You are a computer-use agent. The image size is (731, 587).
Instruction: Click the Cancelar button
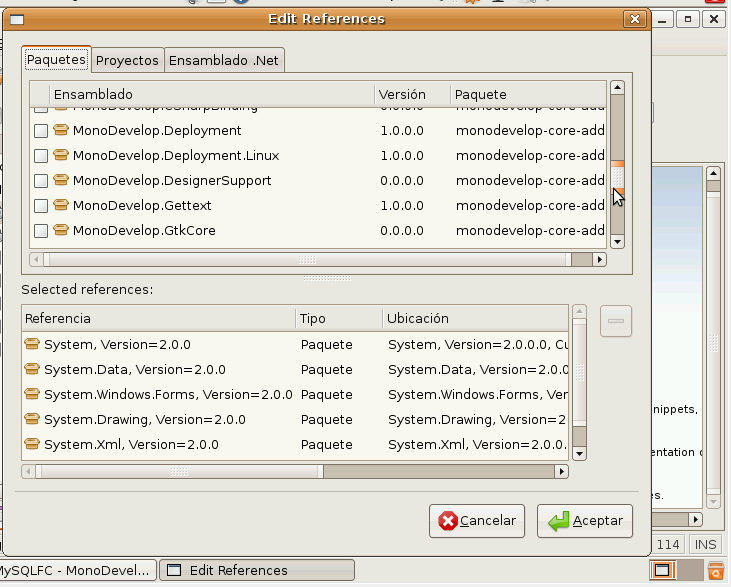point(477,521)
